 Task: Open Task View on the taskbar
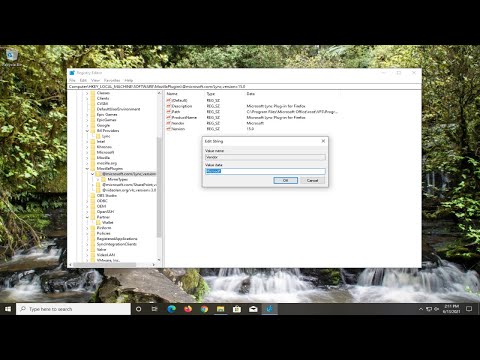(154, 309)
